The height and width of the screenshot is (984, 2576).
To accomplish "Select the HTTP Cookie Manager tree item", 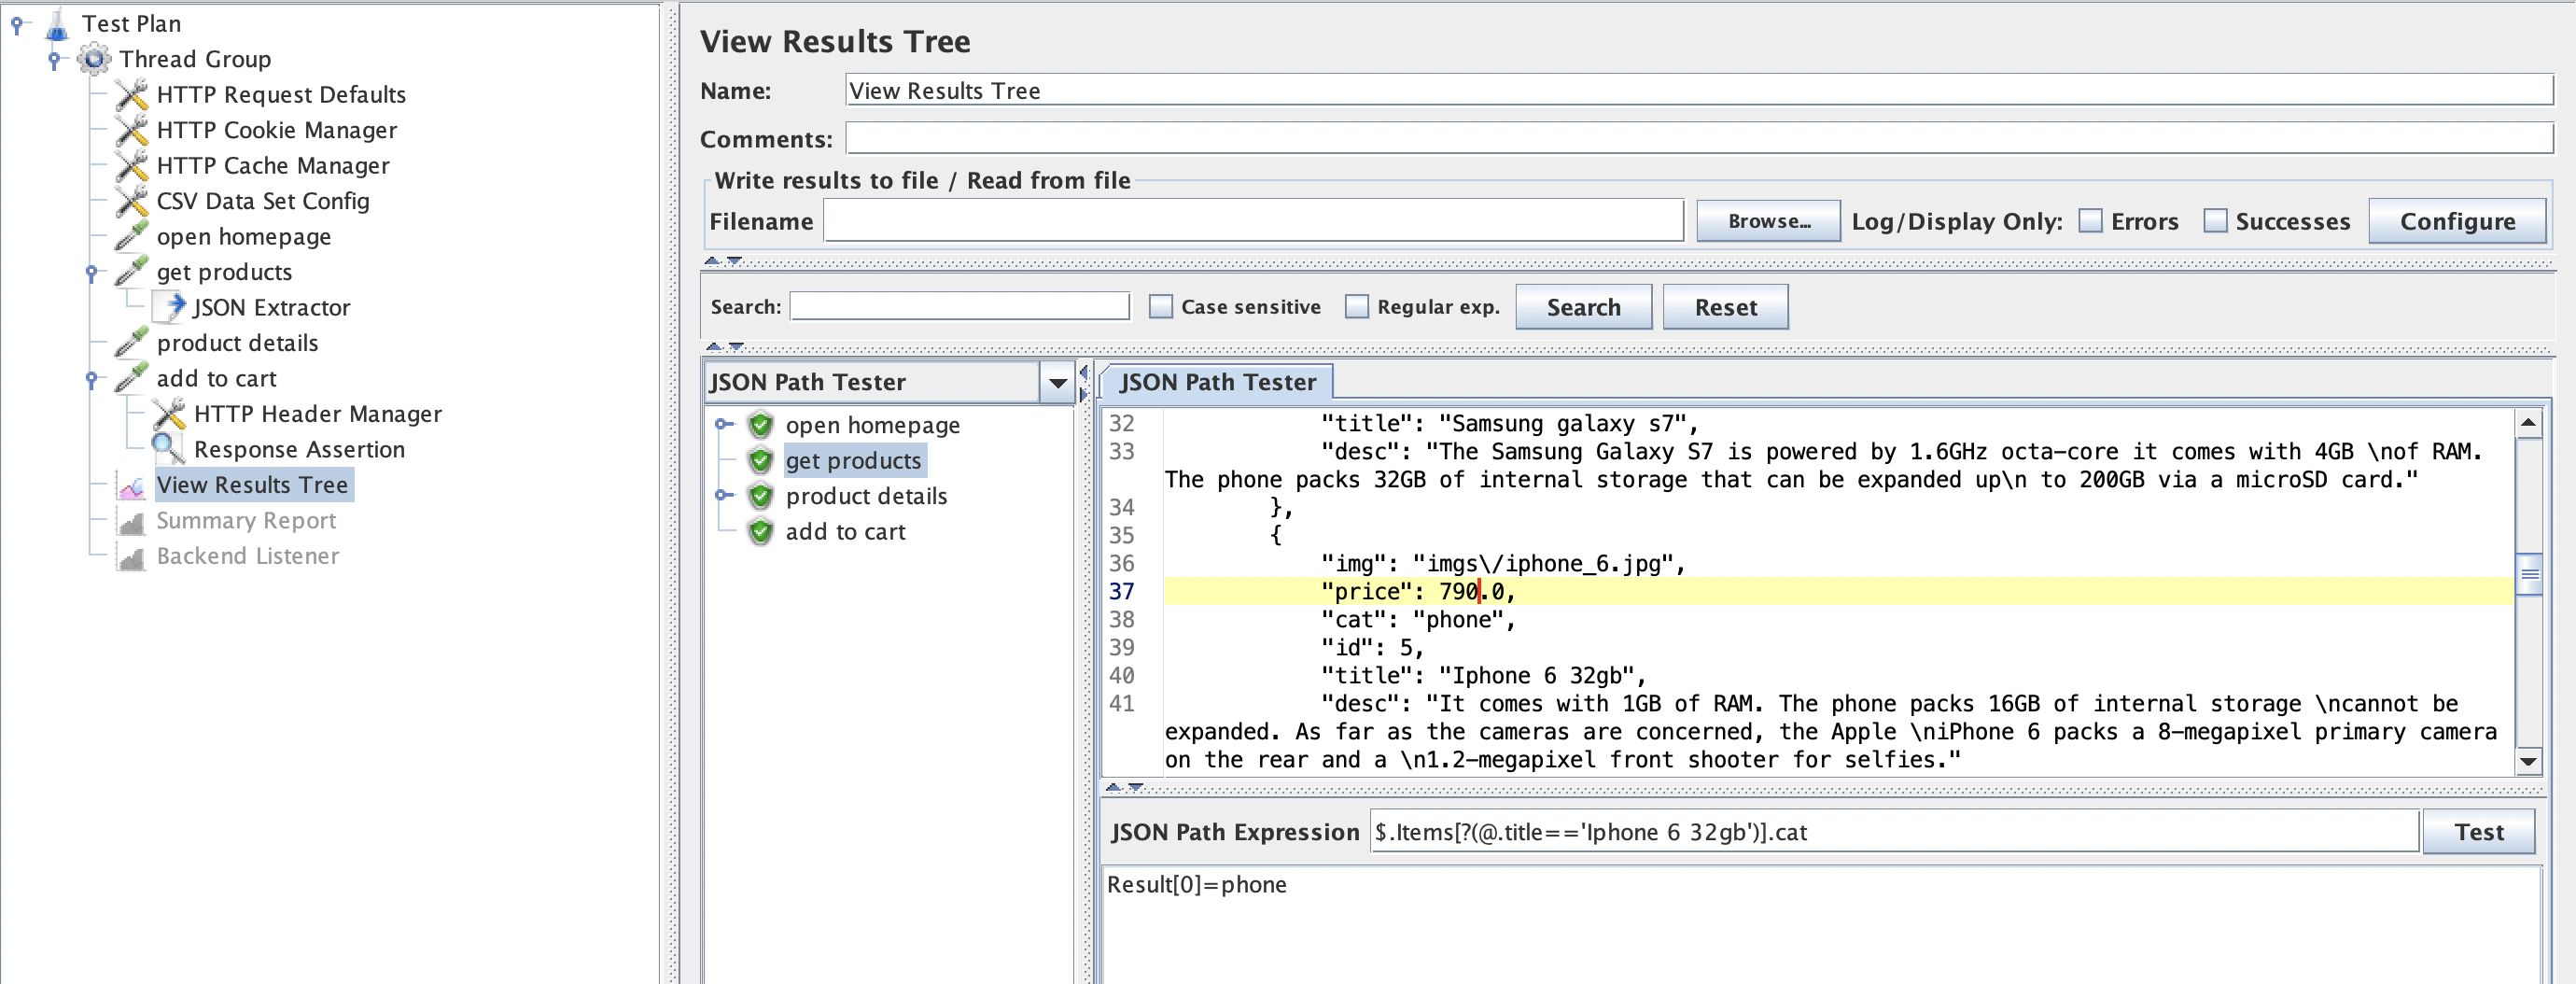I will pyautogui.click(x=276, y=130).
